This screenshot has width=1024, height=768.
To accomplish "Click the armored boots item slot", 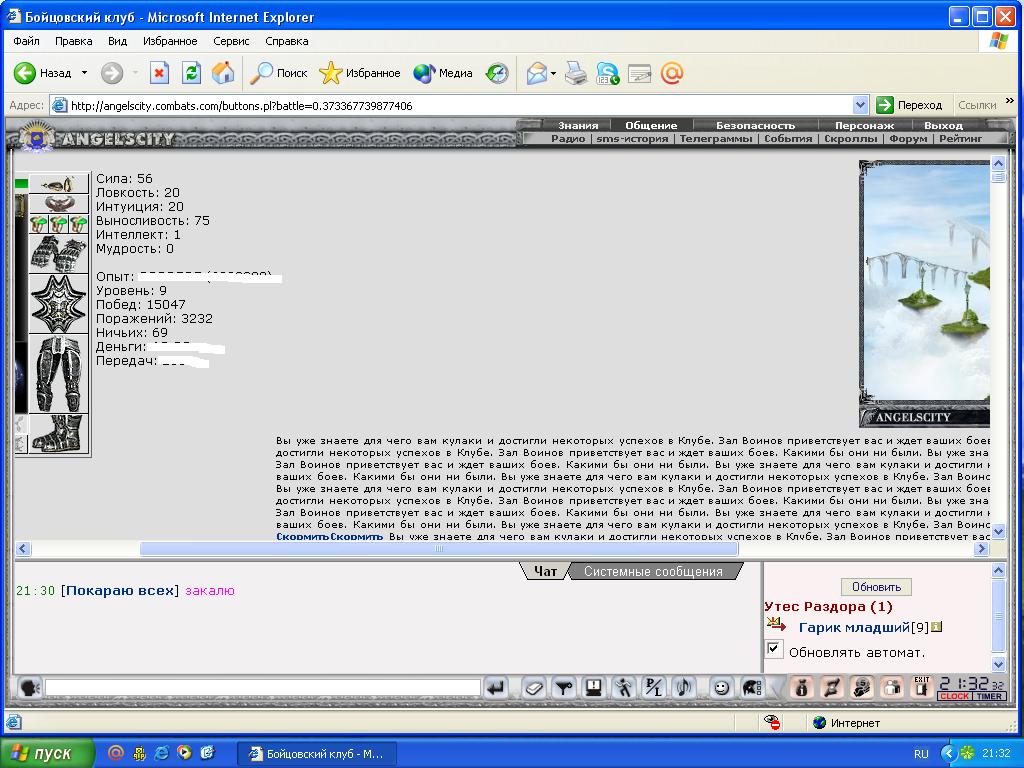I will coord(59,434).
